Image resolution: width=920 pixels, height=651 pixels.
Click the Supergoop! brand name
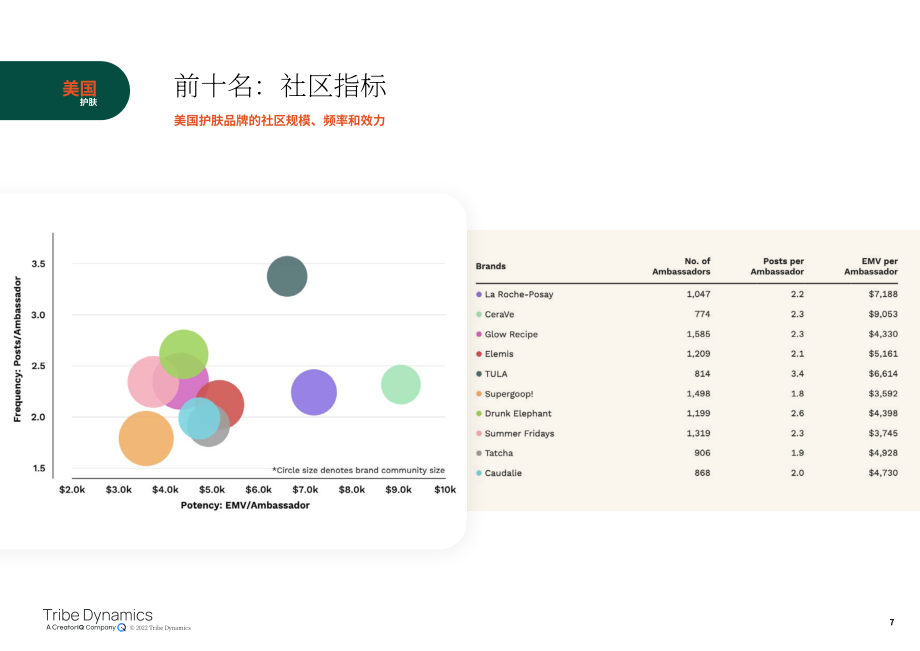(x=509, y=394)
